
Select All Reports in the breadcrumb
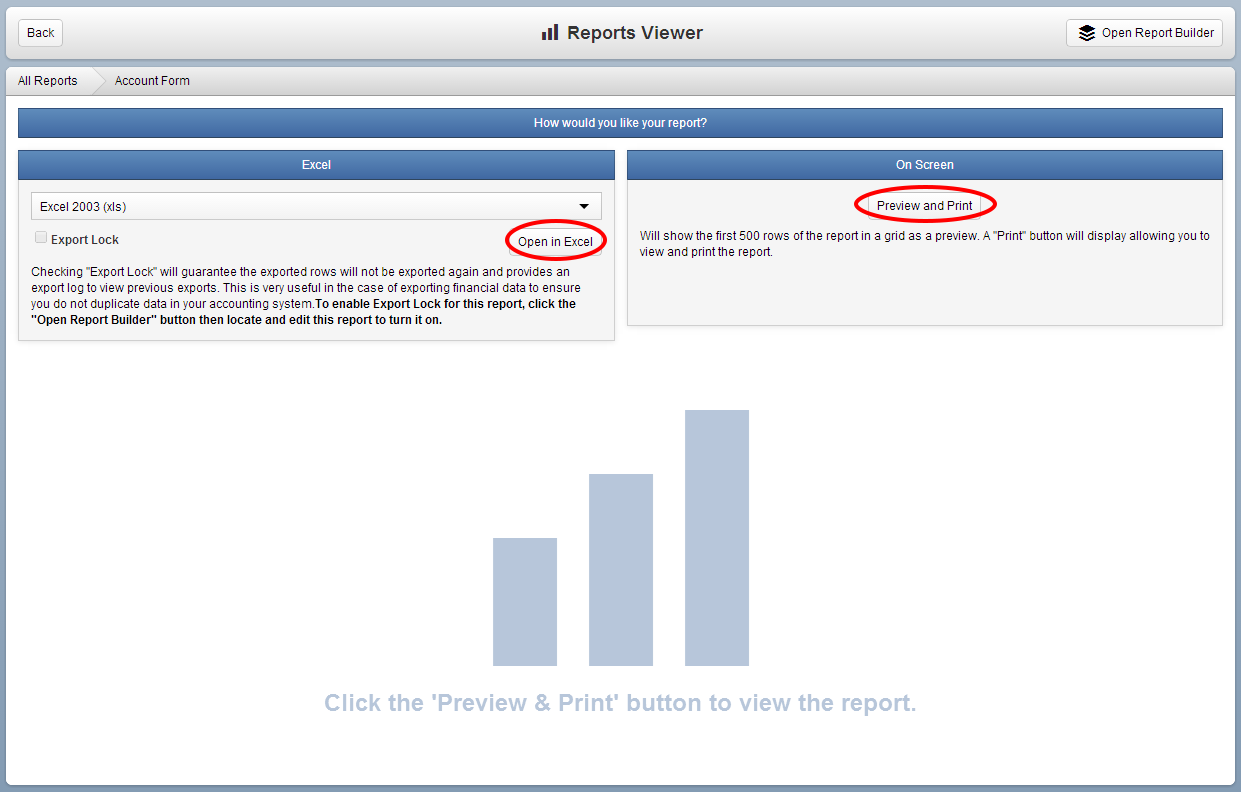click(x=46, y=80)
